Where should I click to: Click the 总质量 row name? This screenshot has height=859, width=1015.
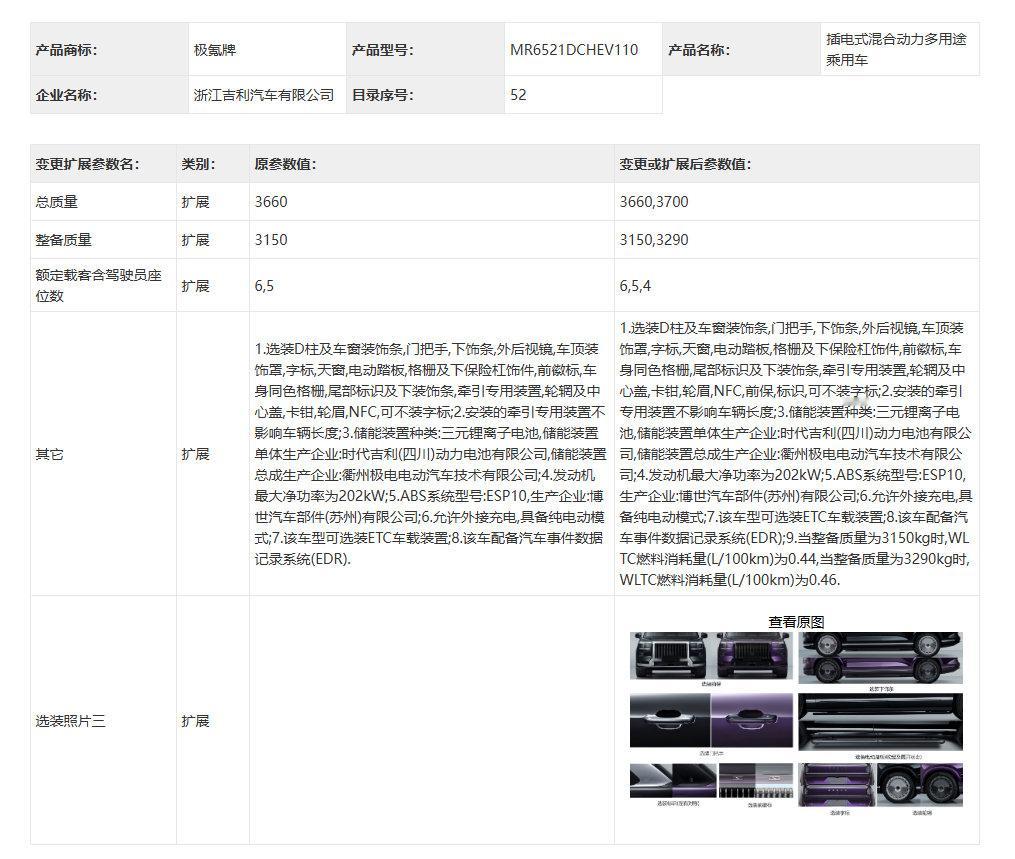56,202
